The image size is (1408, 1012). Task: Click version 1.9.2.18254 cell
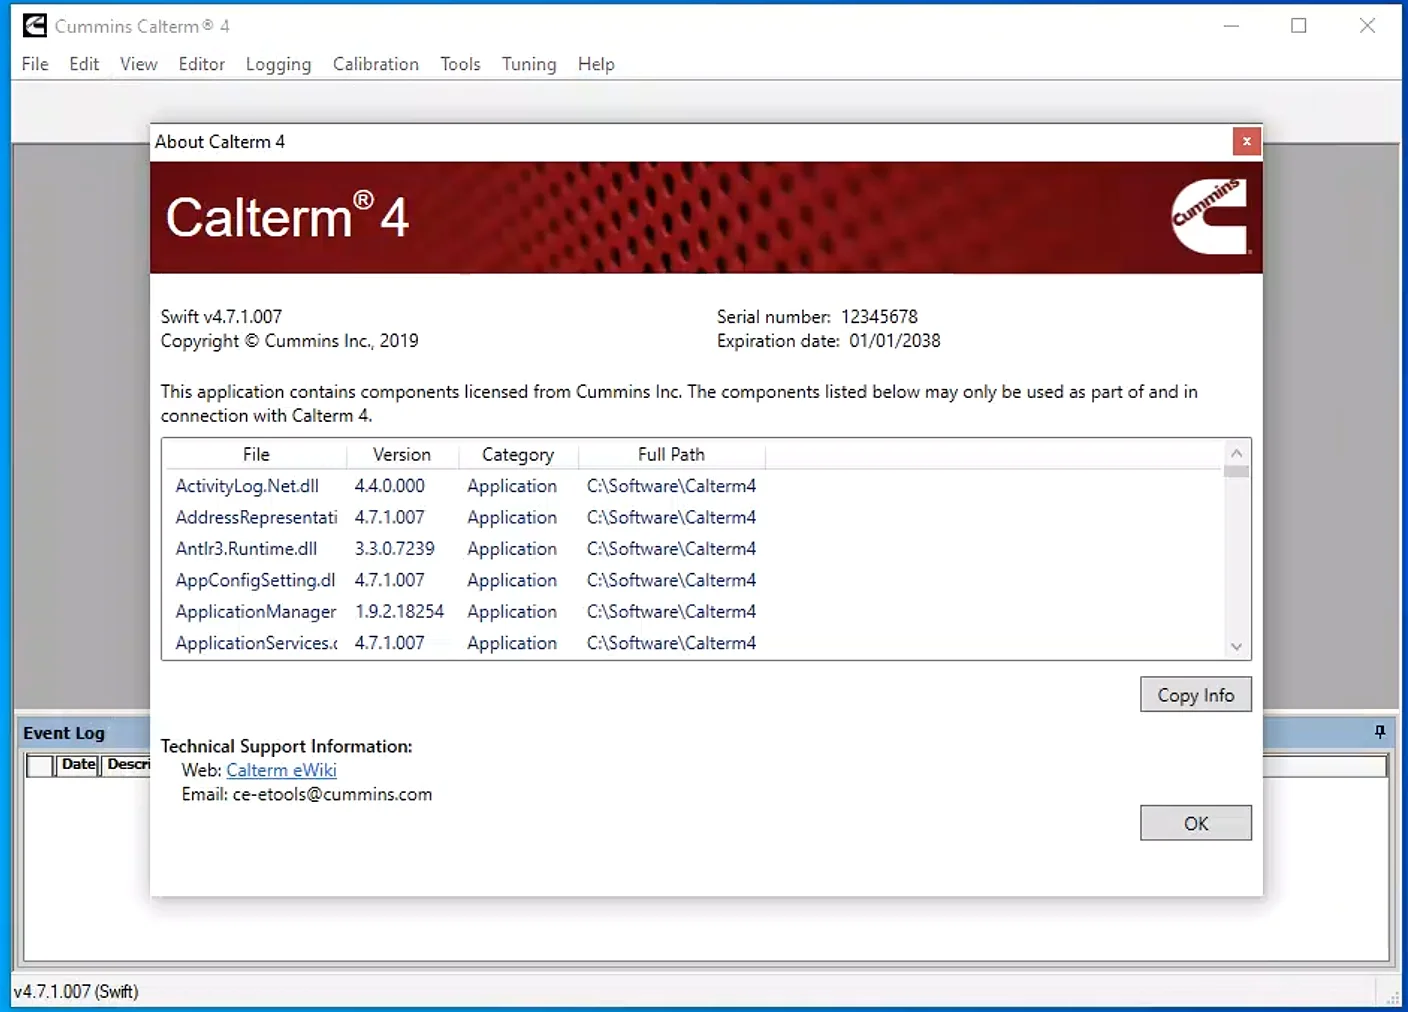pos(400,612)
